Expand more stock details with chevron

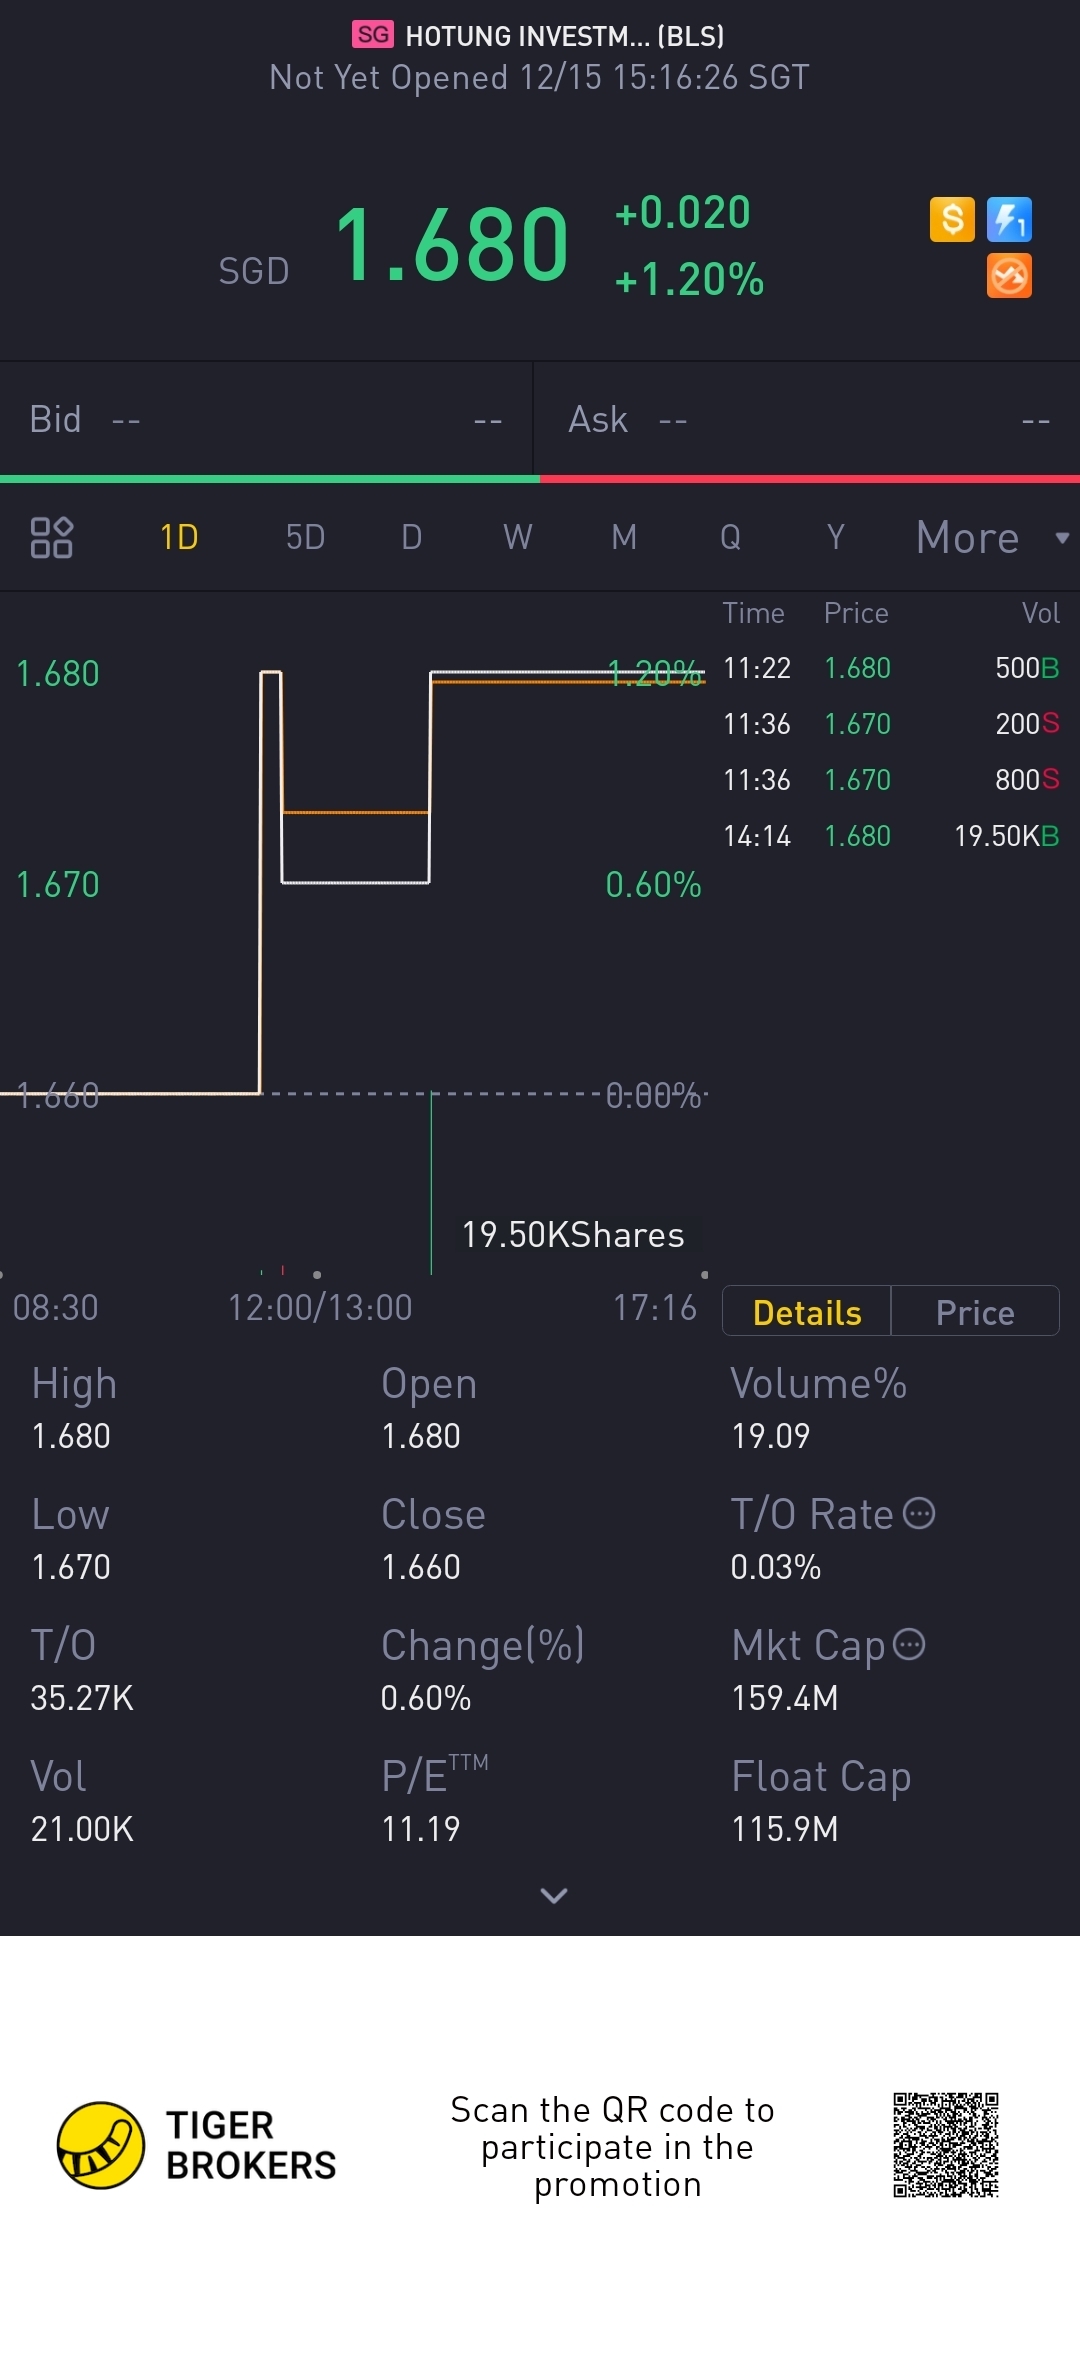[553, 1895]
